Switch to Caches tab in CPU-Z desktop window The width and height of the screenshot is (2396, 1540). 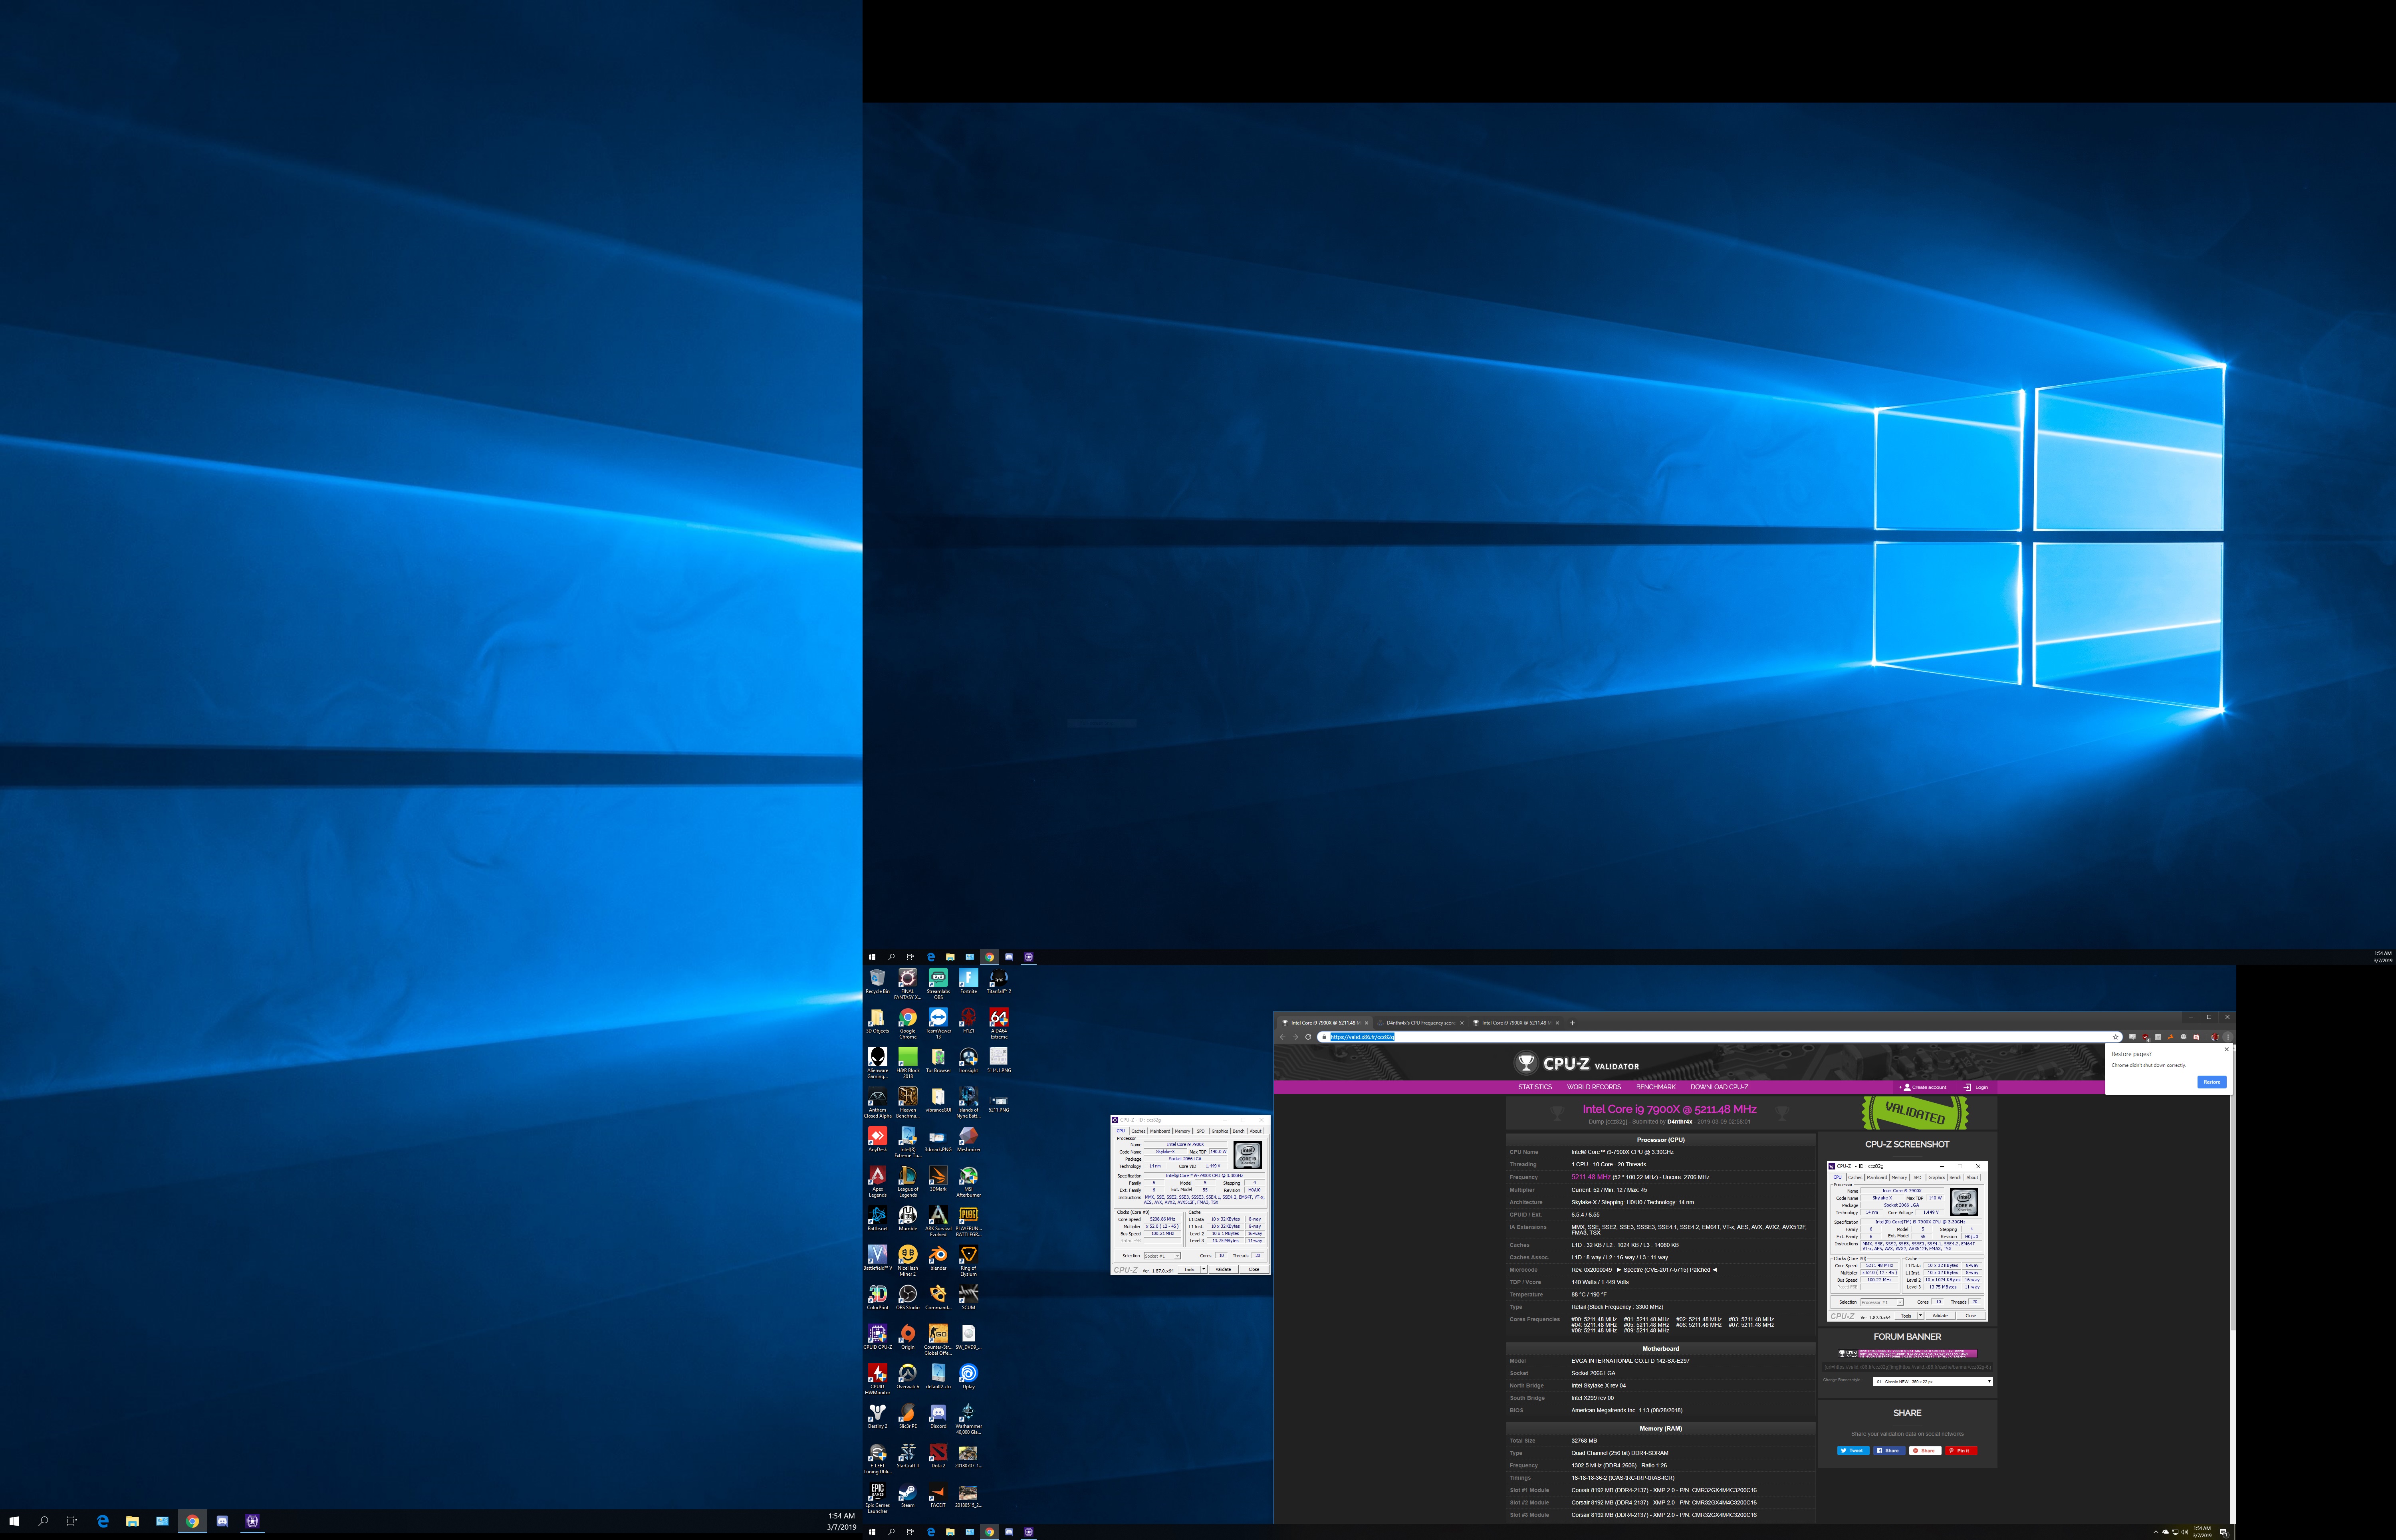click(x=1139, y=1131)
